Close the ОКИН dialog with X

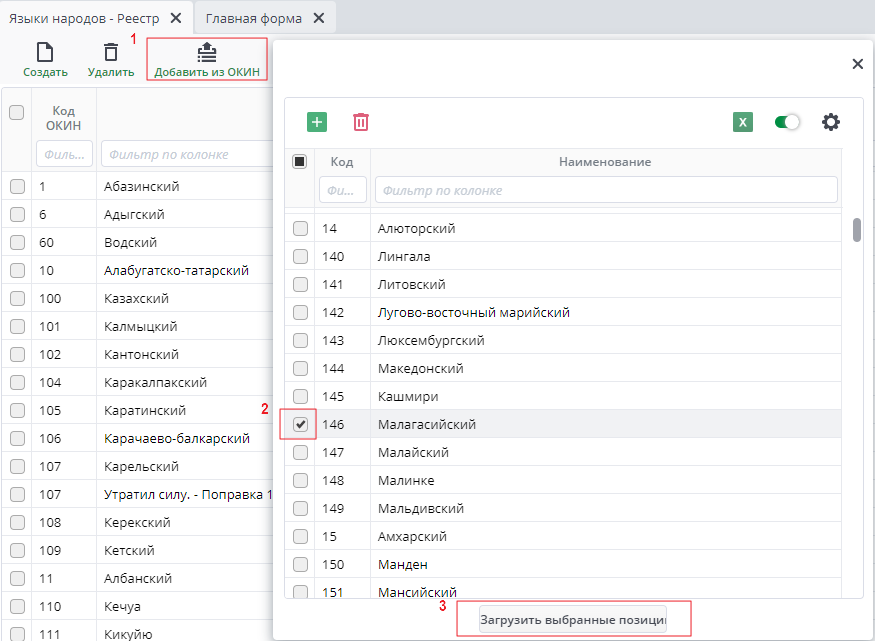tap(858, 64)
